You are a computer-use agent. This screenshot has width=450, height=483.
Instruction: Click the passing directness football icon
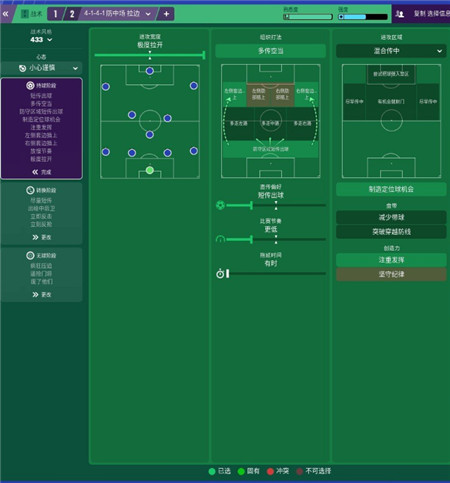[220, 205]
